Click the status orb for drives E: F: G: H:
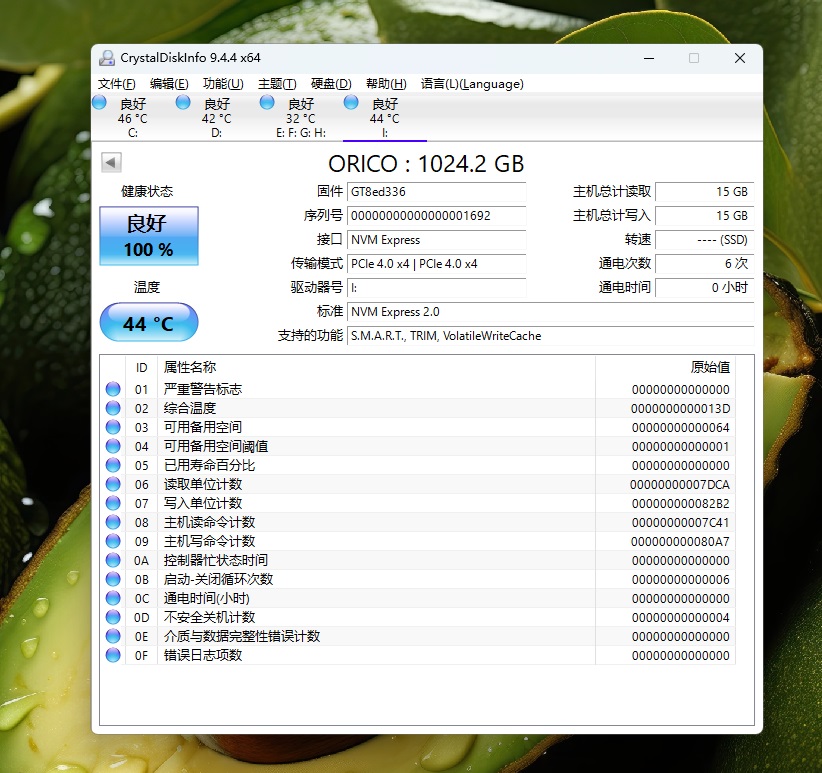The width and height of the screenshot is (822, 773). click(267, 102)
